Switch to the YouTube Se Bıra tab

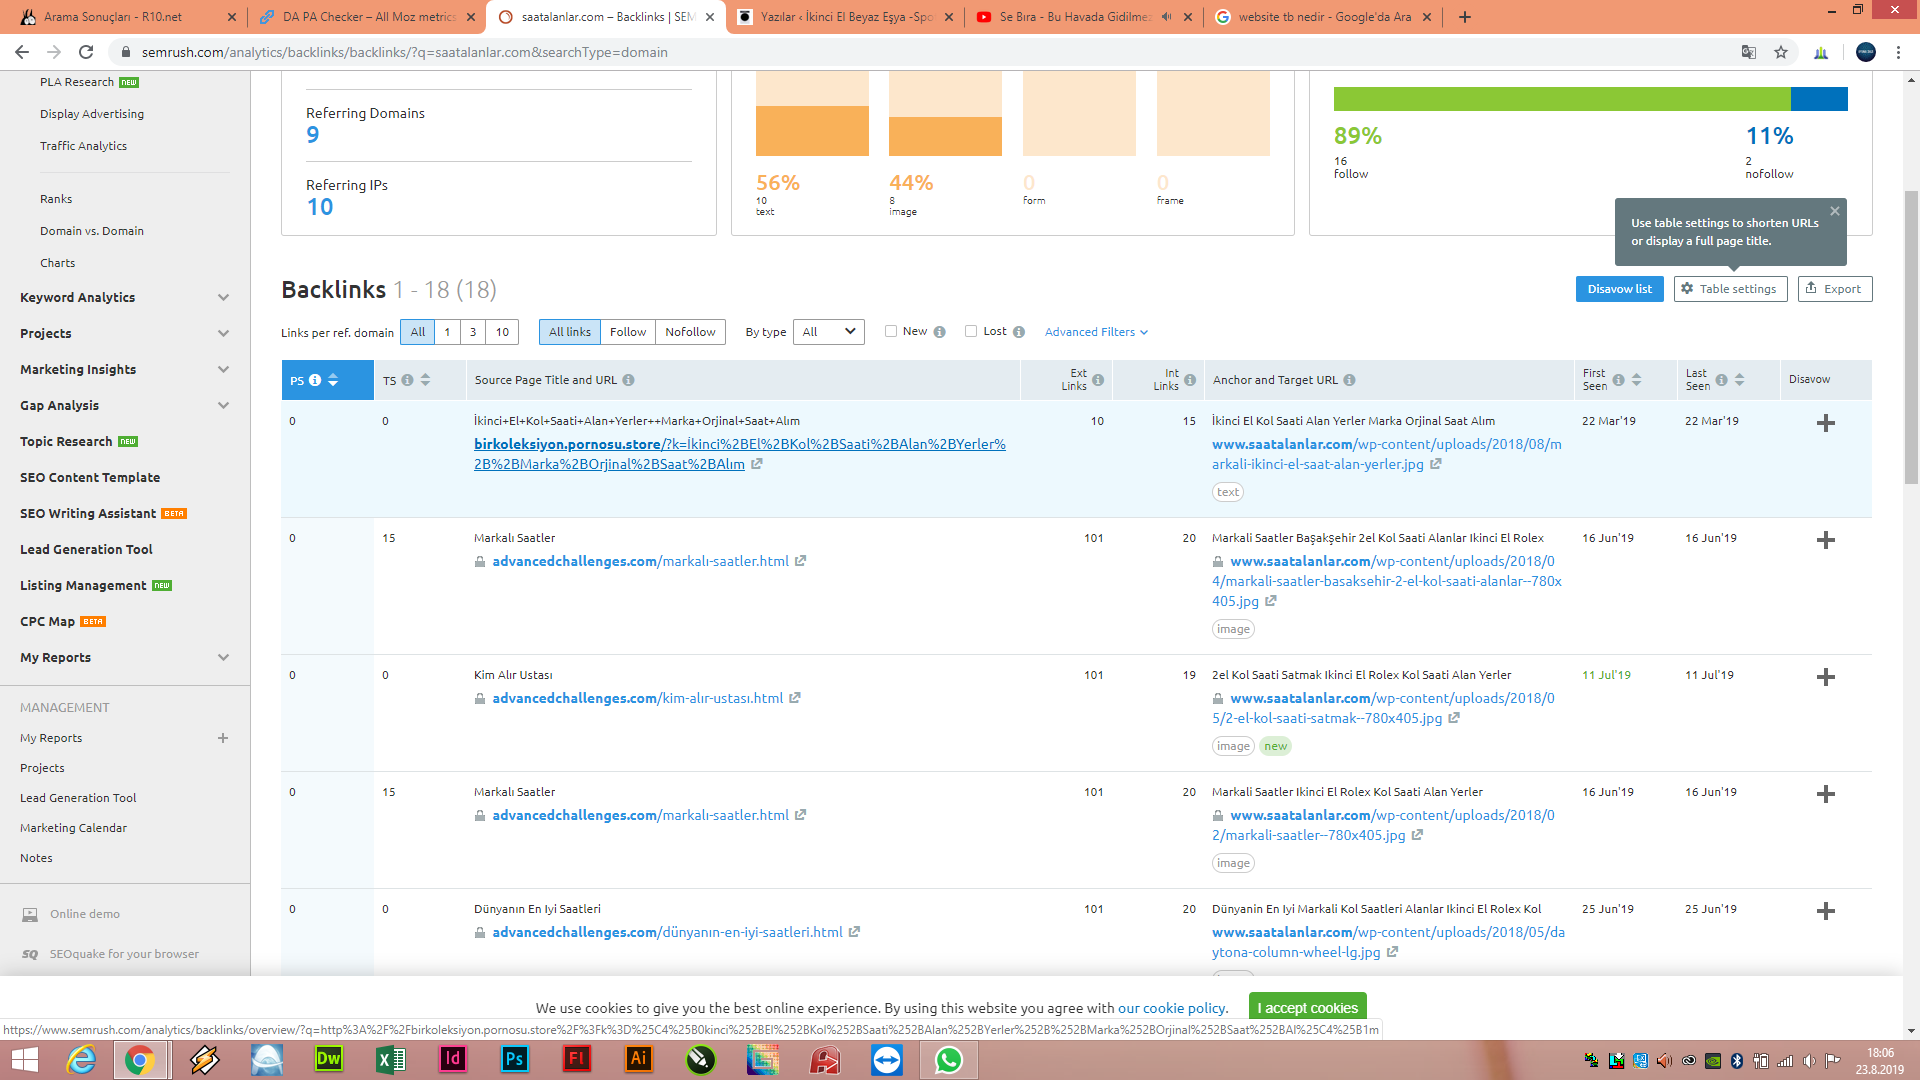point(1085,17)
